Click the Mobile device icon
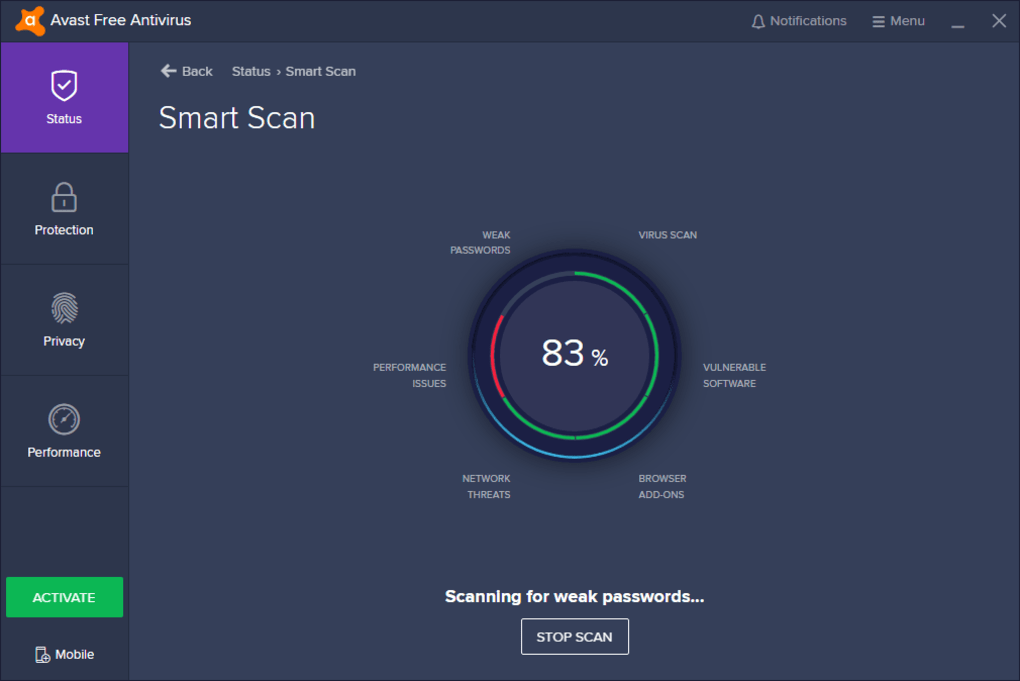This screenshot has height=681, width=1020. click(x=43, y=655)
